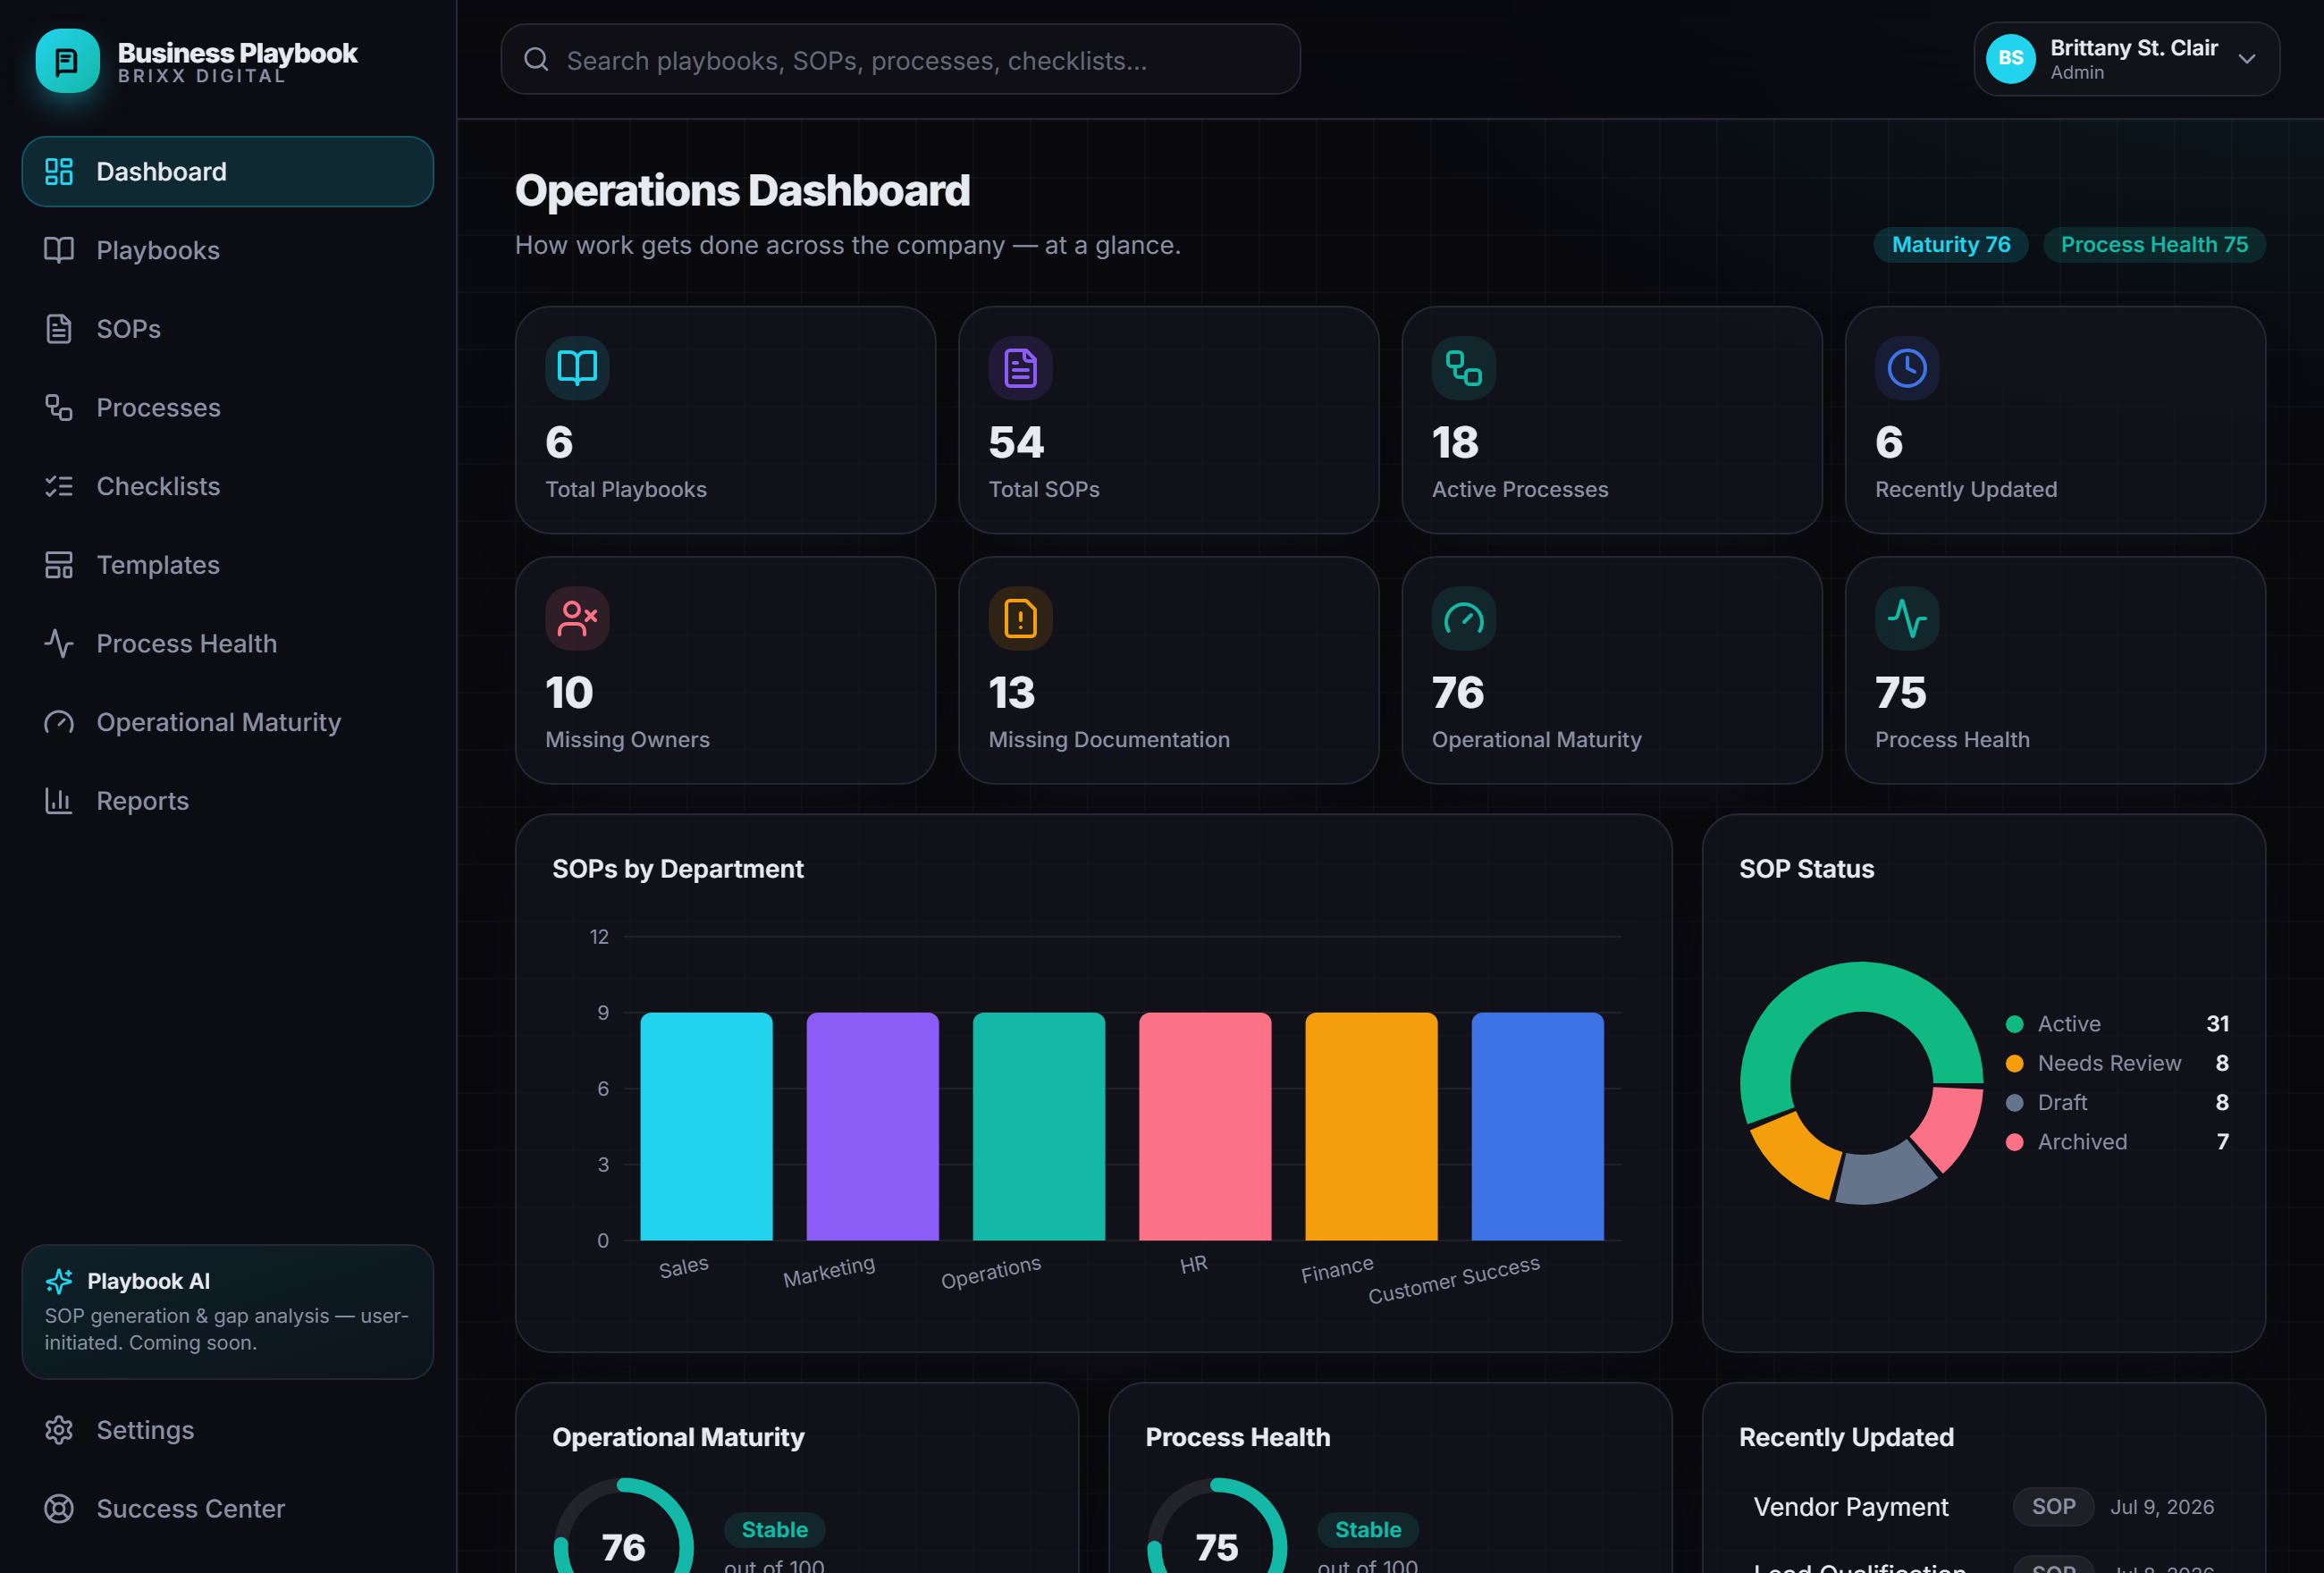Screen dimensions: 2324x1573
Task: Open the Reports page
Action: tap(228, 801)
